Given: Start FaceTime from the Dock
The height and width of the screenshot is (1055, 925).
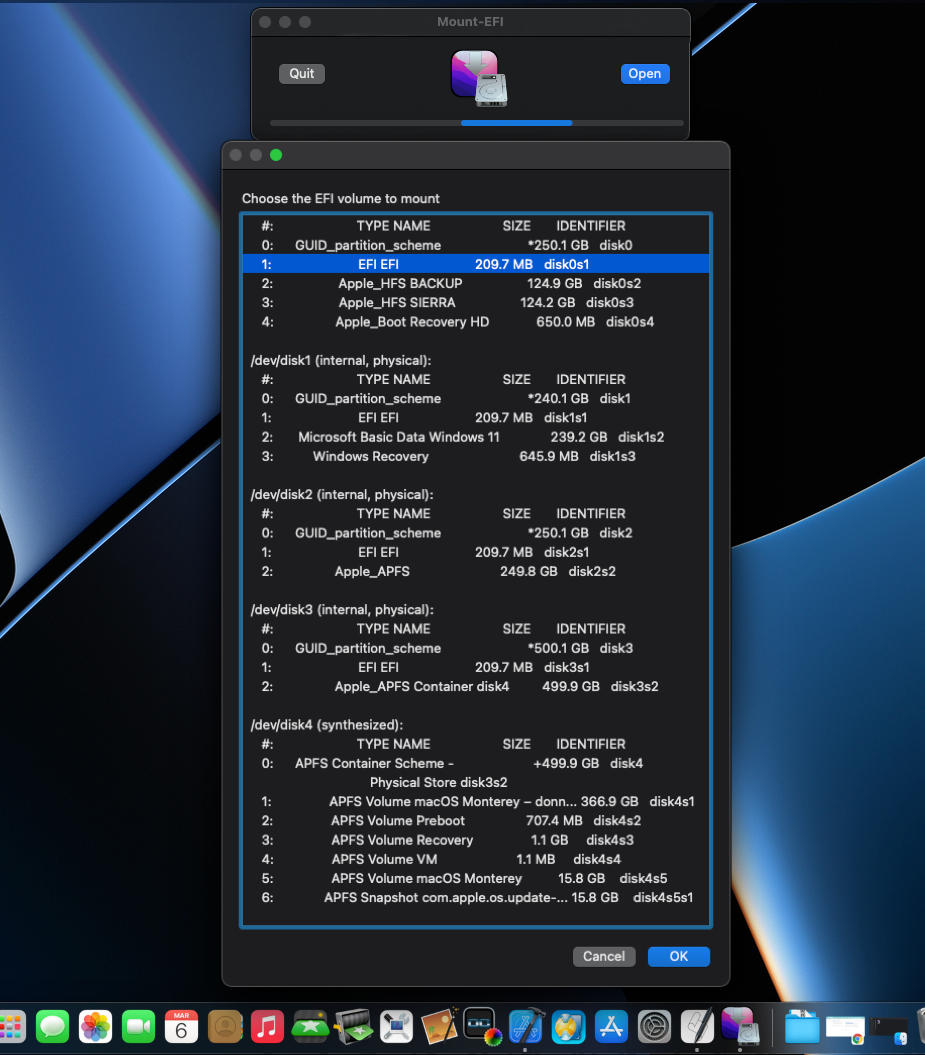Looking at the screenshot, I should (x=138, y=1026).
